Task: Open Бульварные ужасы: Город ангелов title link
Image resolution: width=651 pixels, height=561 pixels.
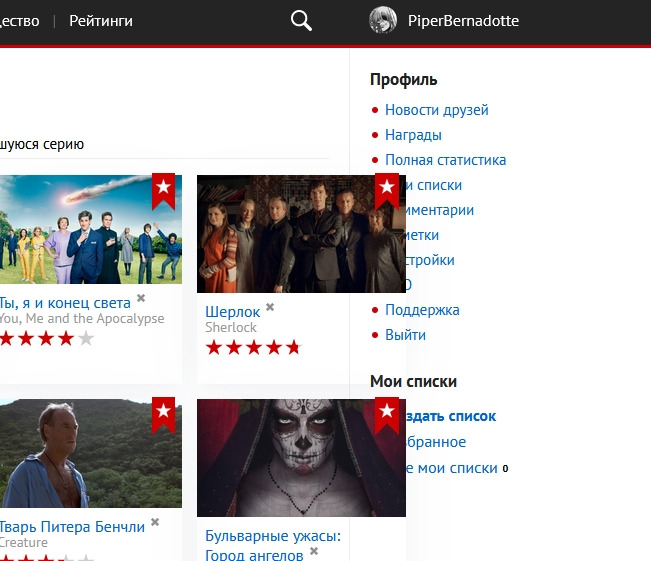Action: [273, 545]
